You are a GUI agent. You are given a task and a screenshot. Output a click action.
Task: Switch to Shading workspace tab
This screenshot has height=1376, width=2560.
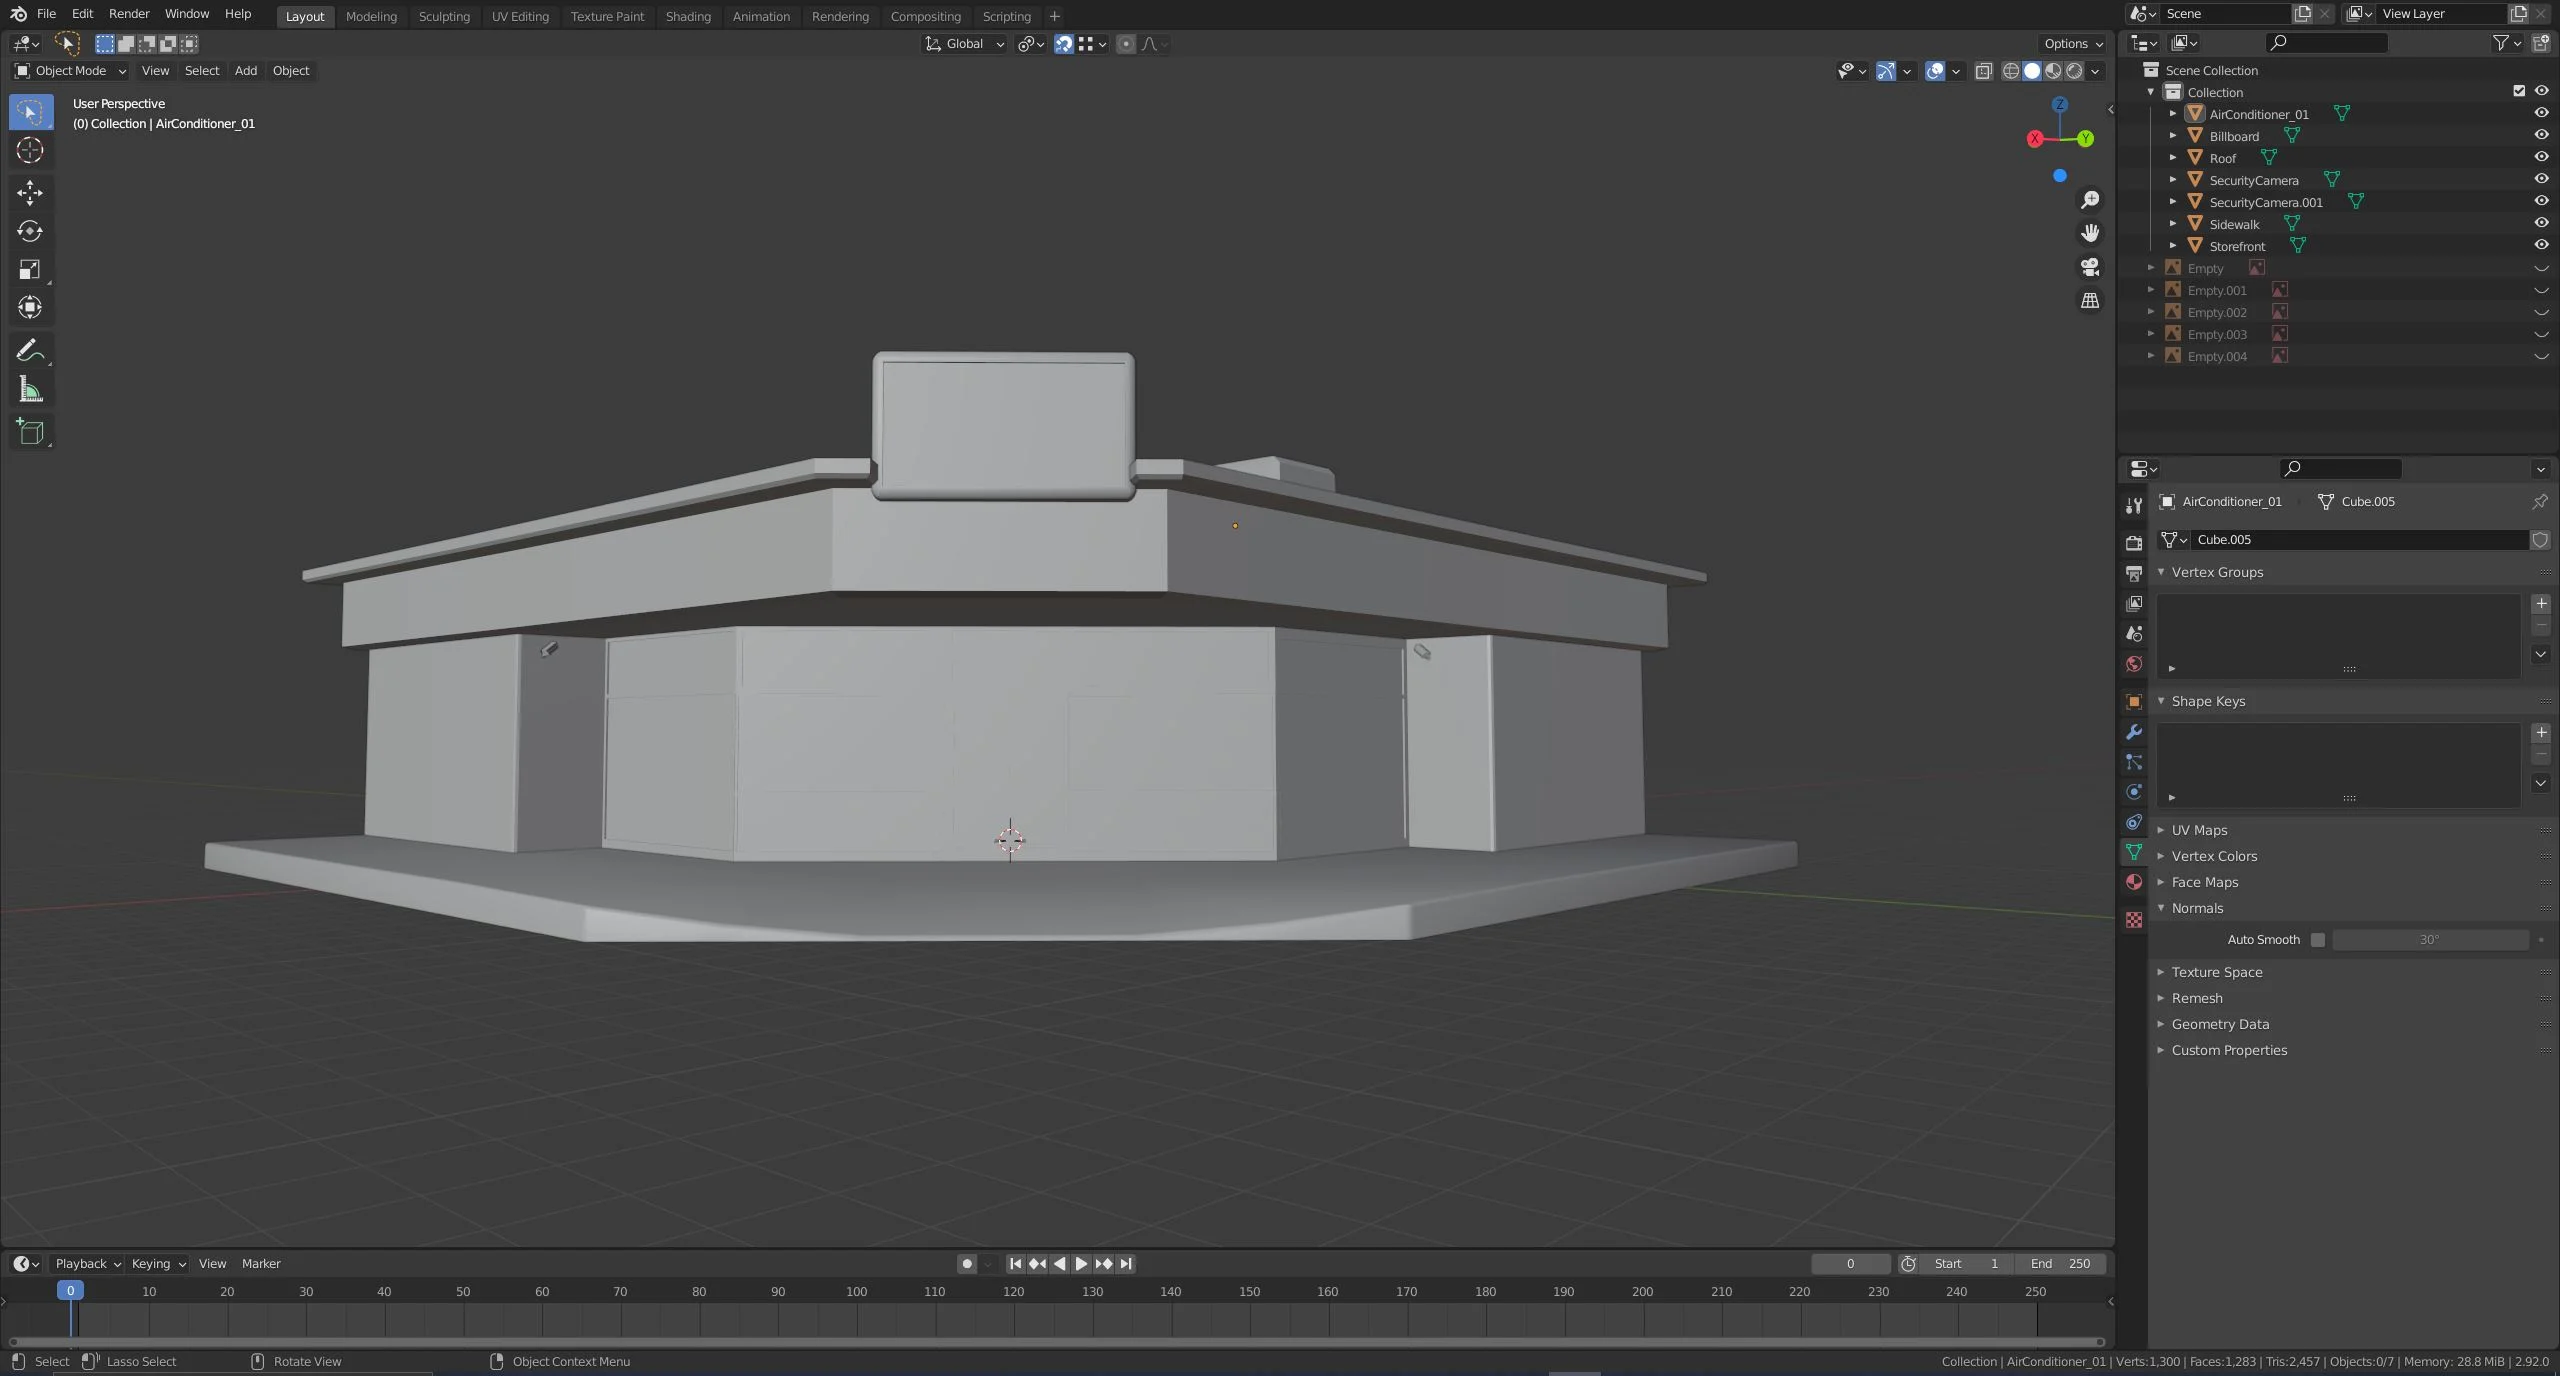pyautogui.click(x=688, y=17)
